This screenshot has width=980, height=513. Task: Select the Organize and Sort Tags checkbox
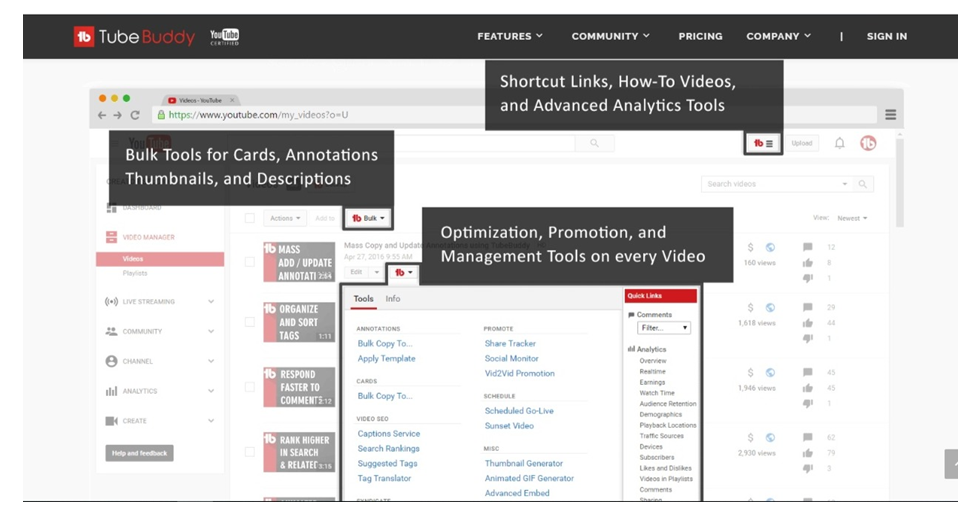point(249,322)
